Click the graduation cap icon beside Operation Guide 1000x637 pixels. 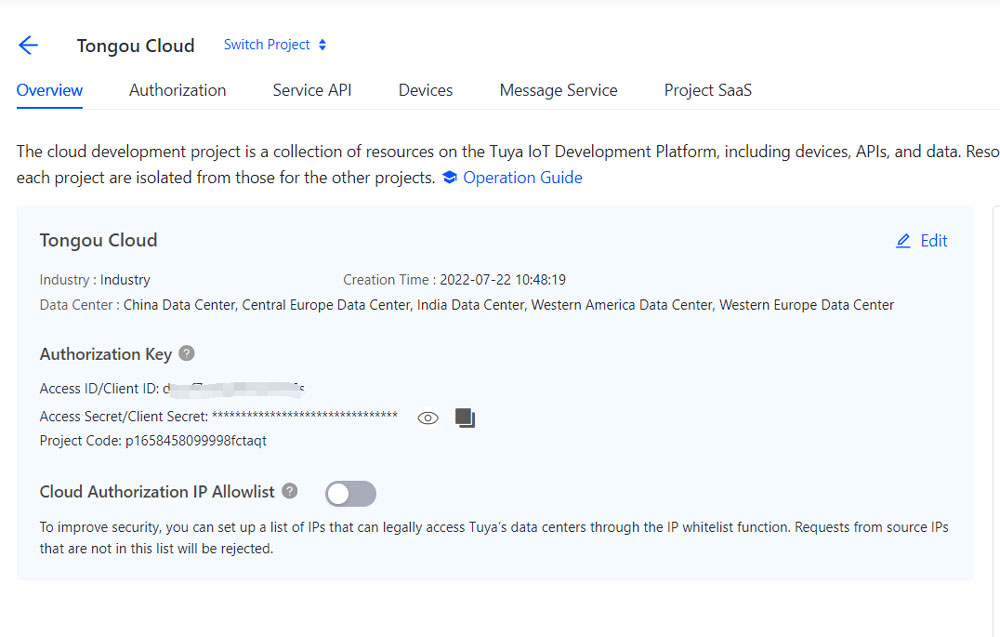tap(450, 178)
